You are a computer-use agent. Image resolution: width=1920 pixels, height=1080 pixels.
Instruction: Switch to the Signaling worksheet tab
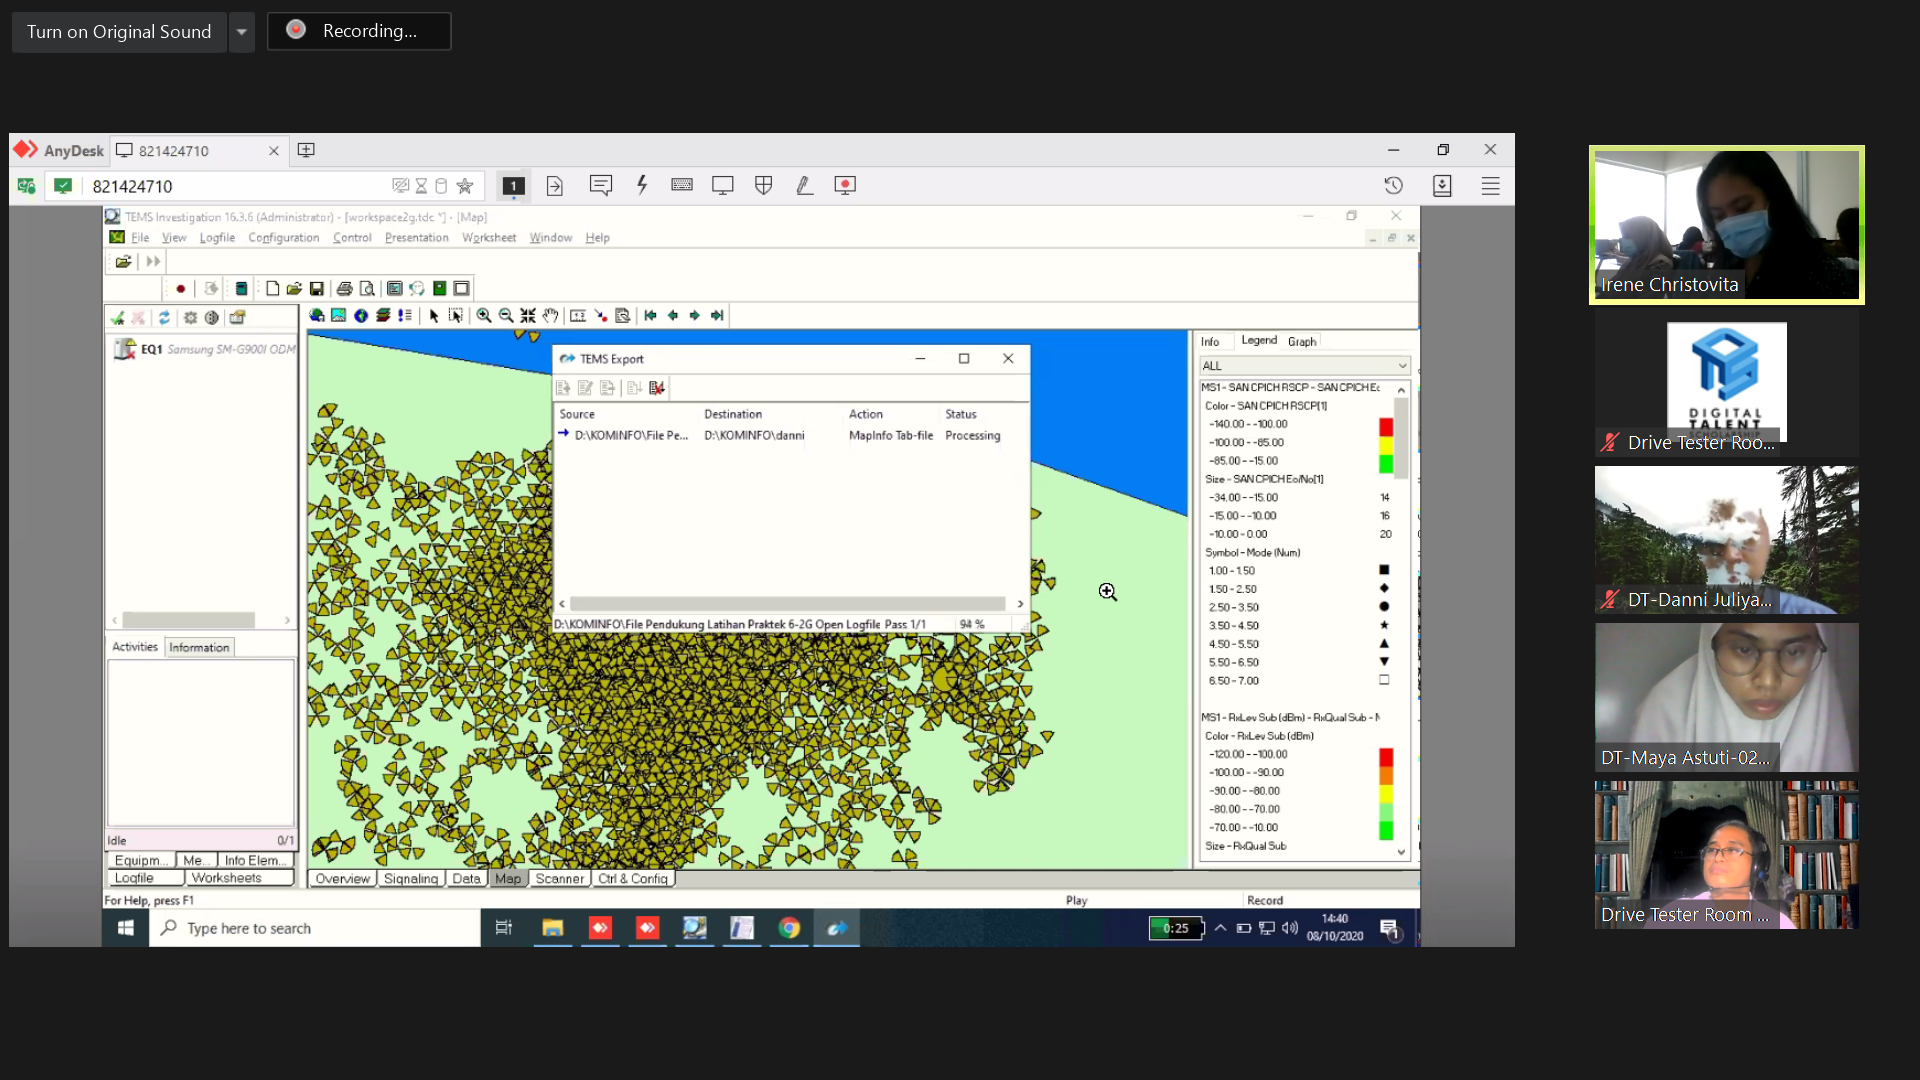411,879
